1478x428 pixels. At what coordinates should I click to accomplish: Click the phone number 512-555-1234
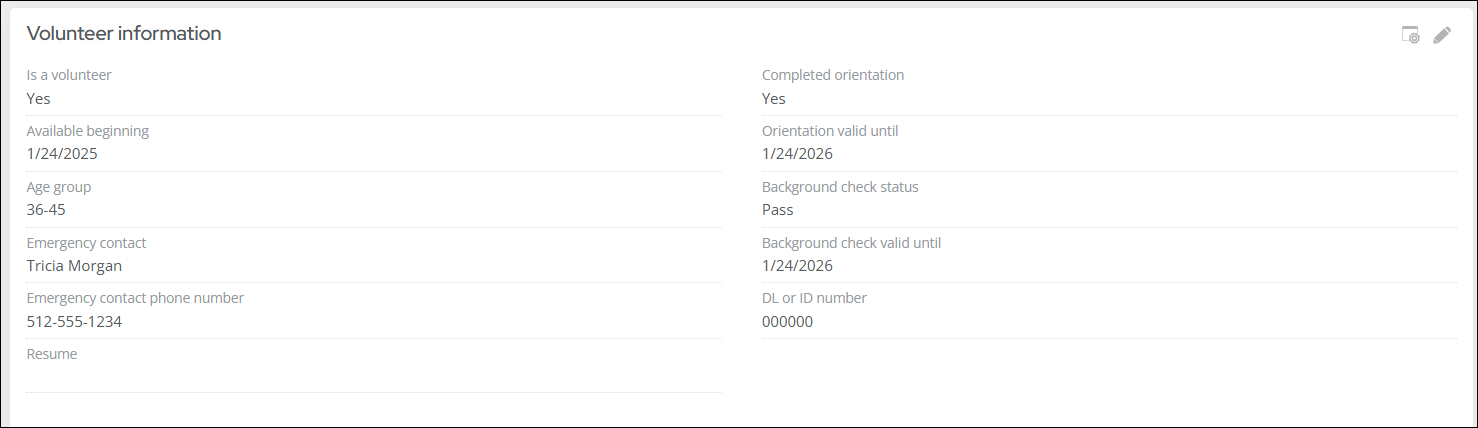click(74, 322)
